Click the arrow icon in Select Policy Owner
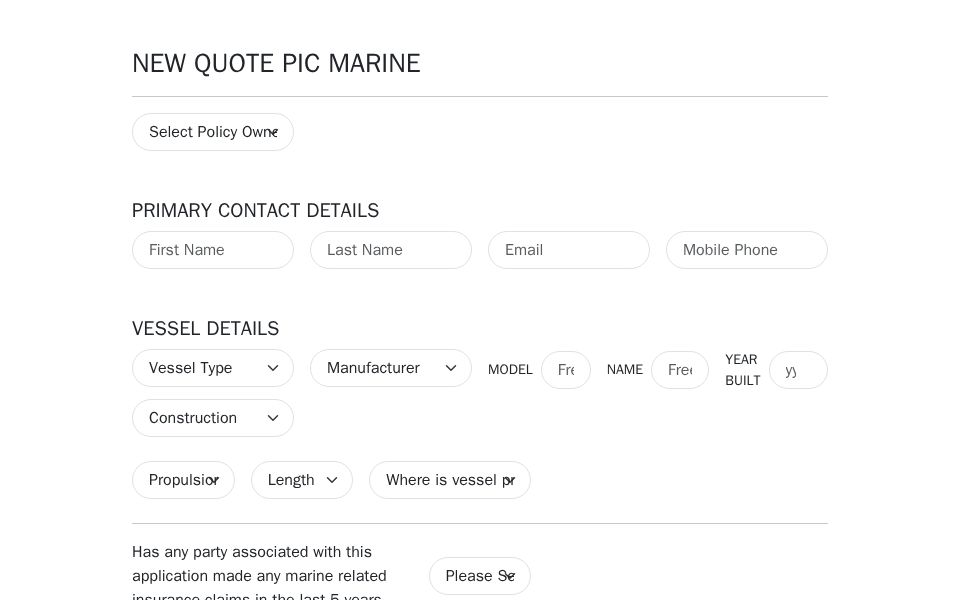The height and width of the screenshot is (600, 960). 273,132
